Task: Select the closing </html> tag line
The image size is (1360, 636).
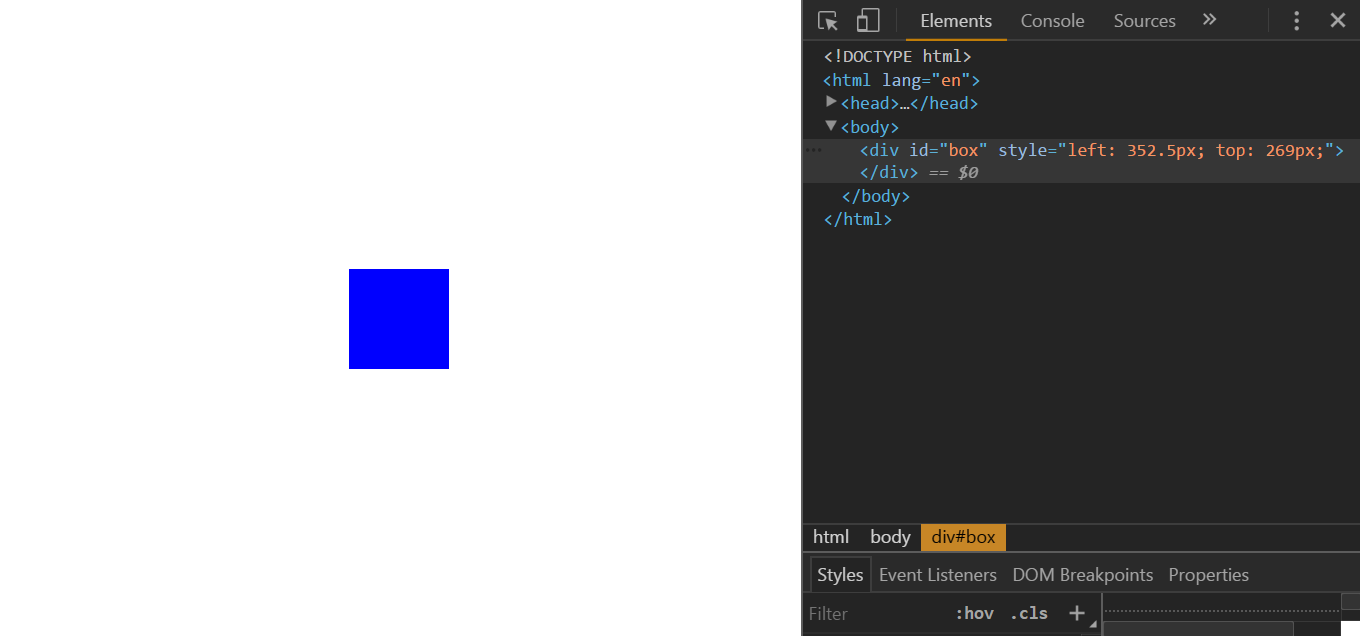Action: 857,219
